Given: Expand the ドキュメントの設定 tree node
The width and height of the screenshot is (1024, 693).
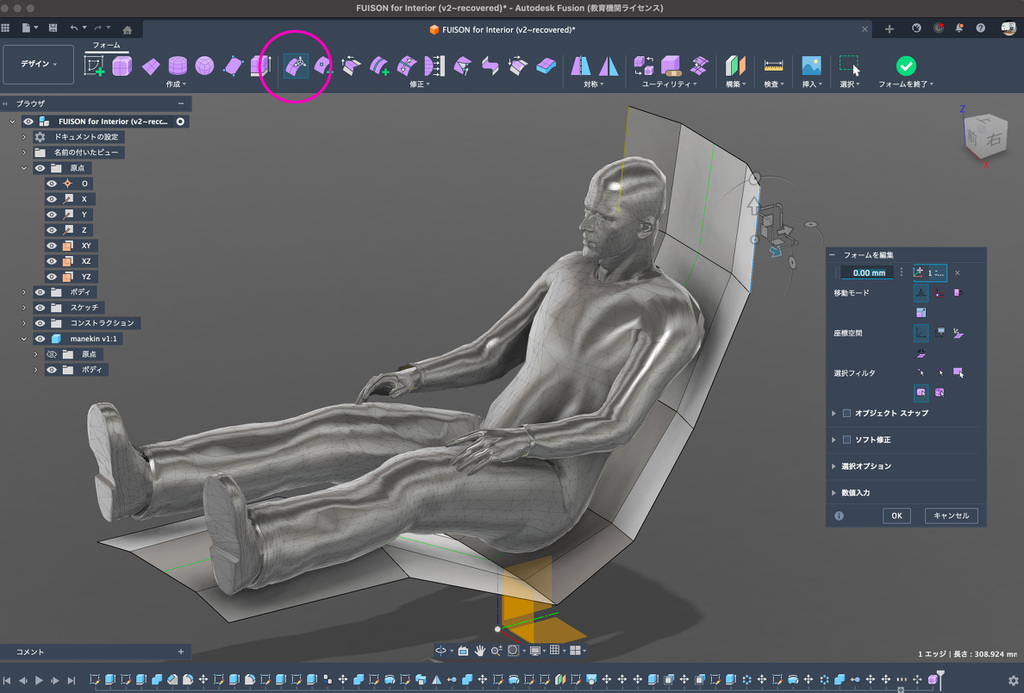Looking at the screenshot, I should click(x=24, y=137).
